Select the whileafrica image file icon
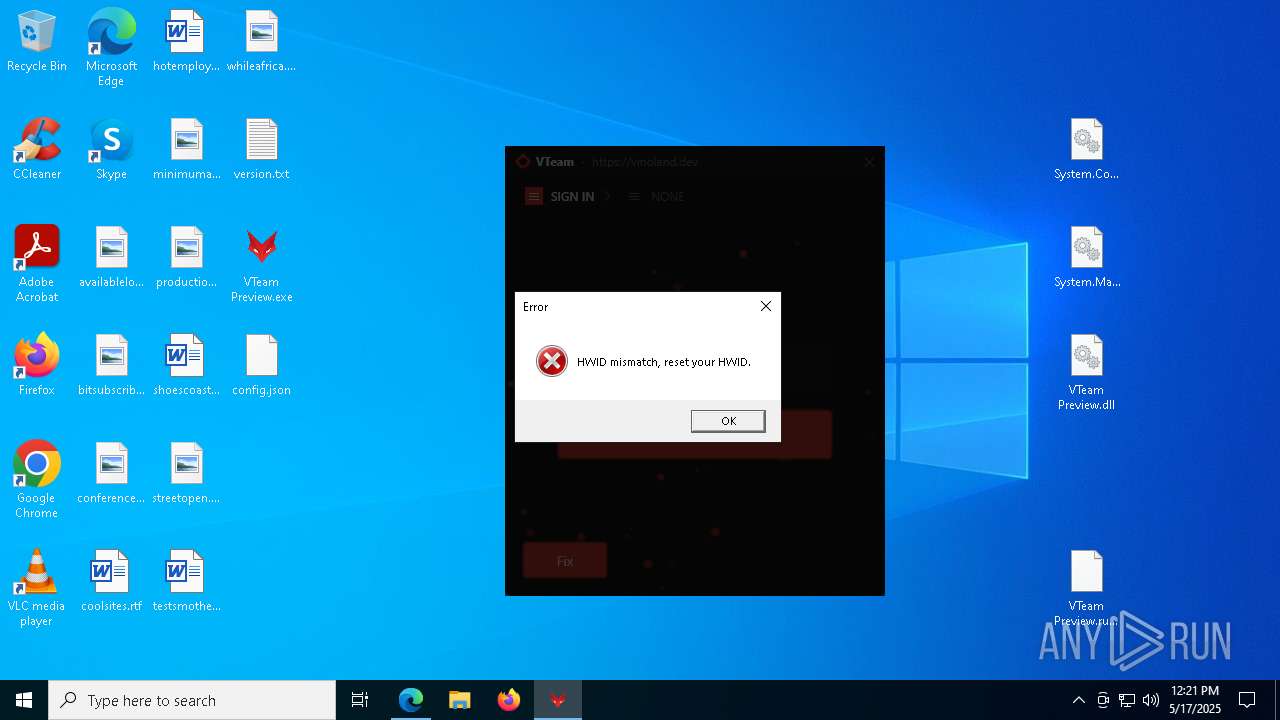Image resolution: width=1280 pixels, height=720 pixels. (261, 41)
